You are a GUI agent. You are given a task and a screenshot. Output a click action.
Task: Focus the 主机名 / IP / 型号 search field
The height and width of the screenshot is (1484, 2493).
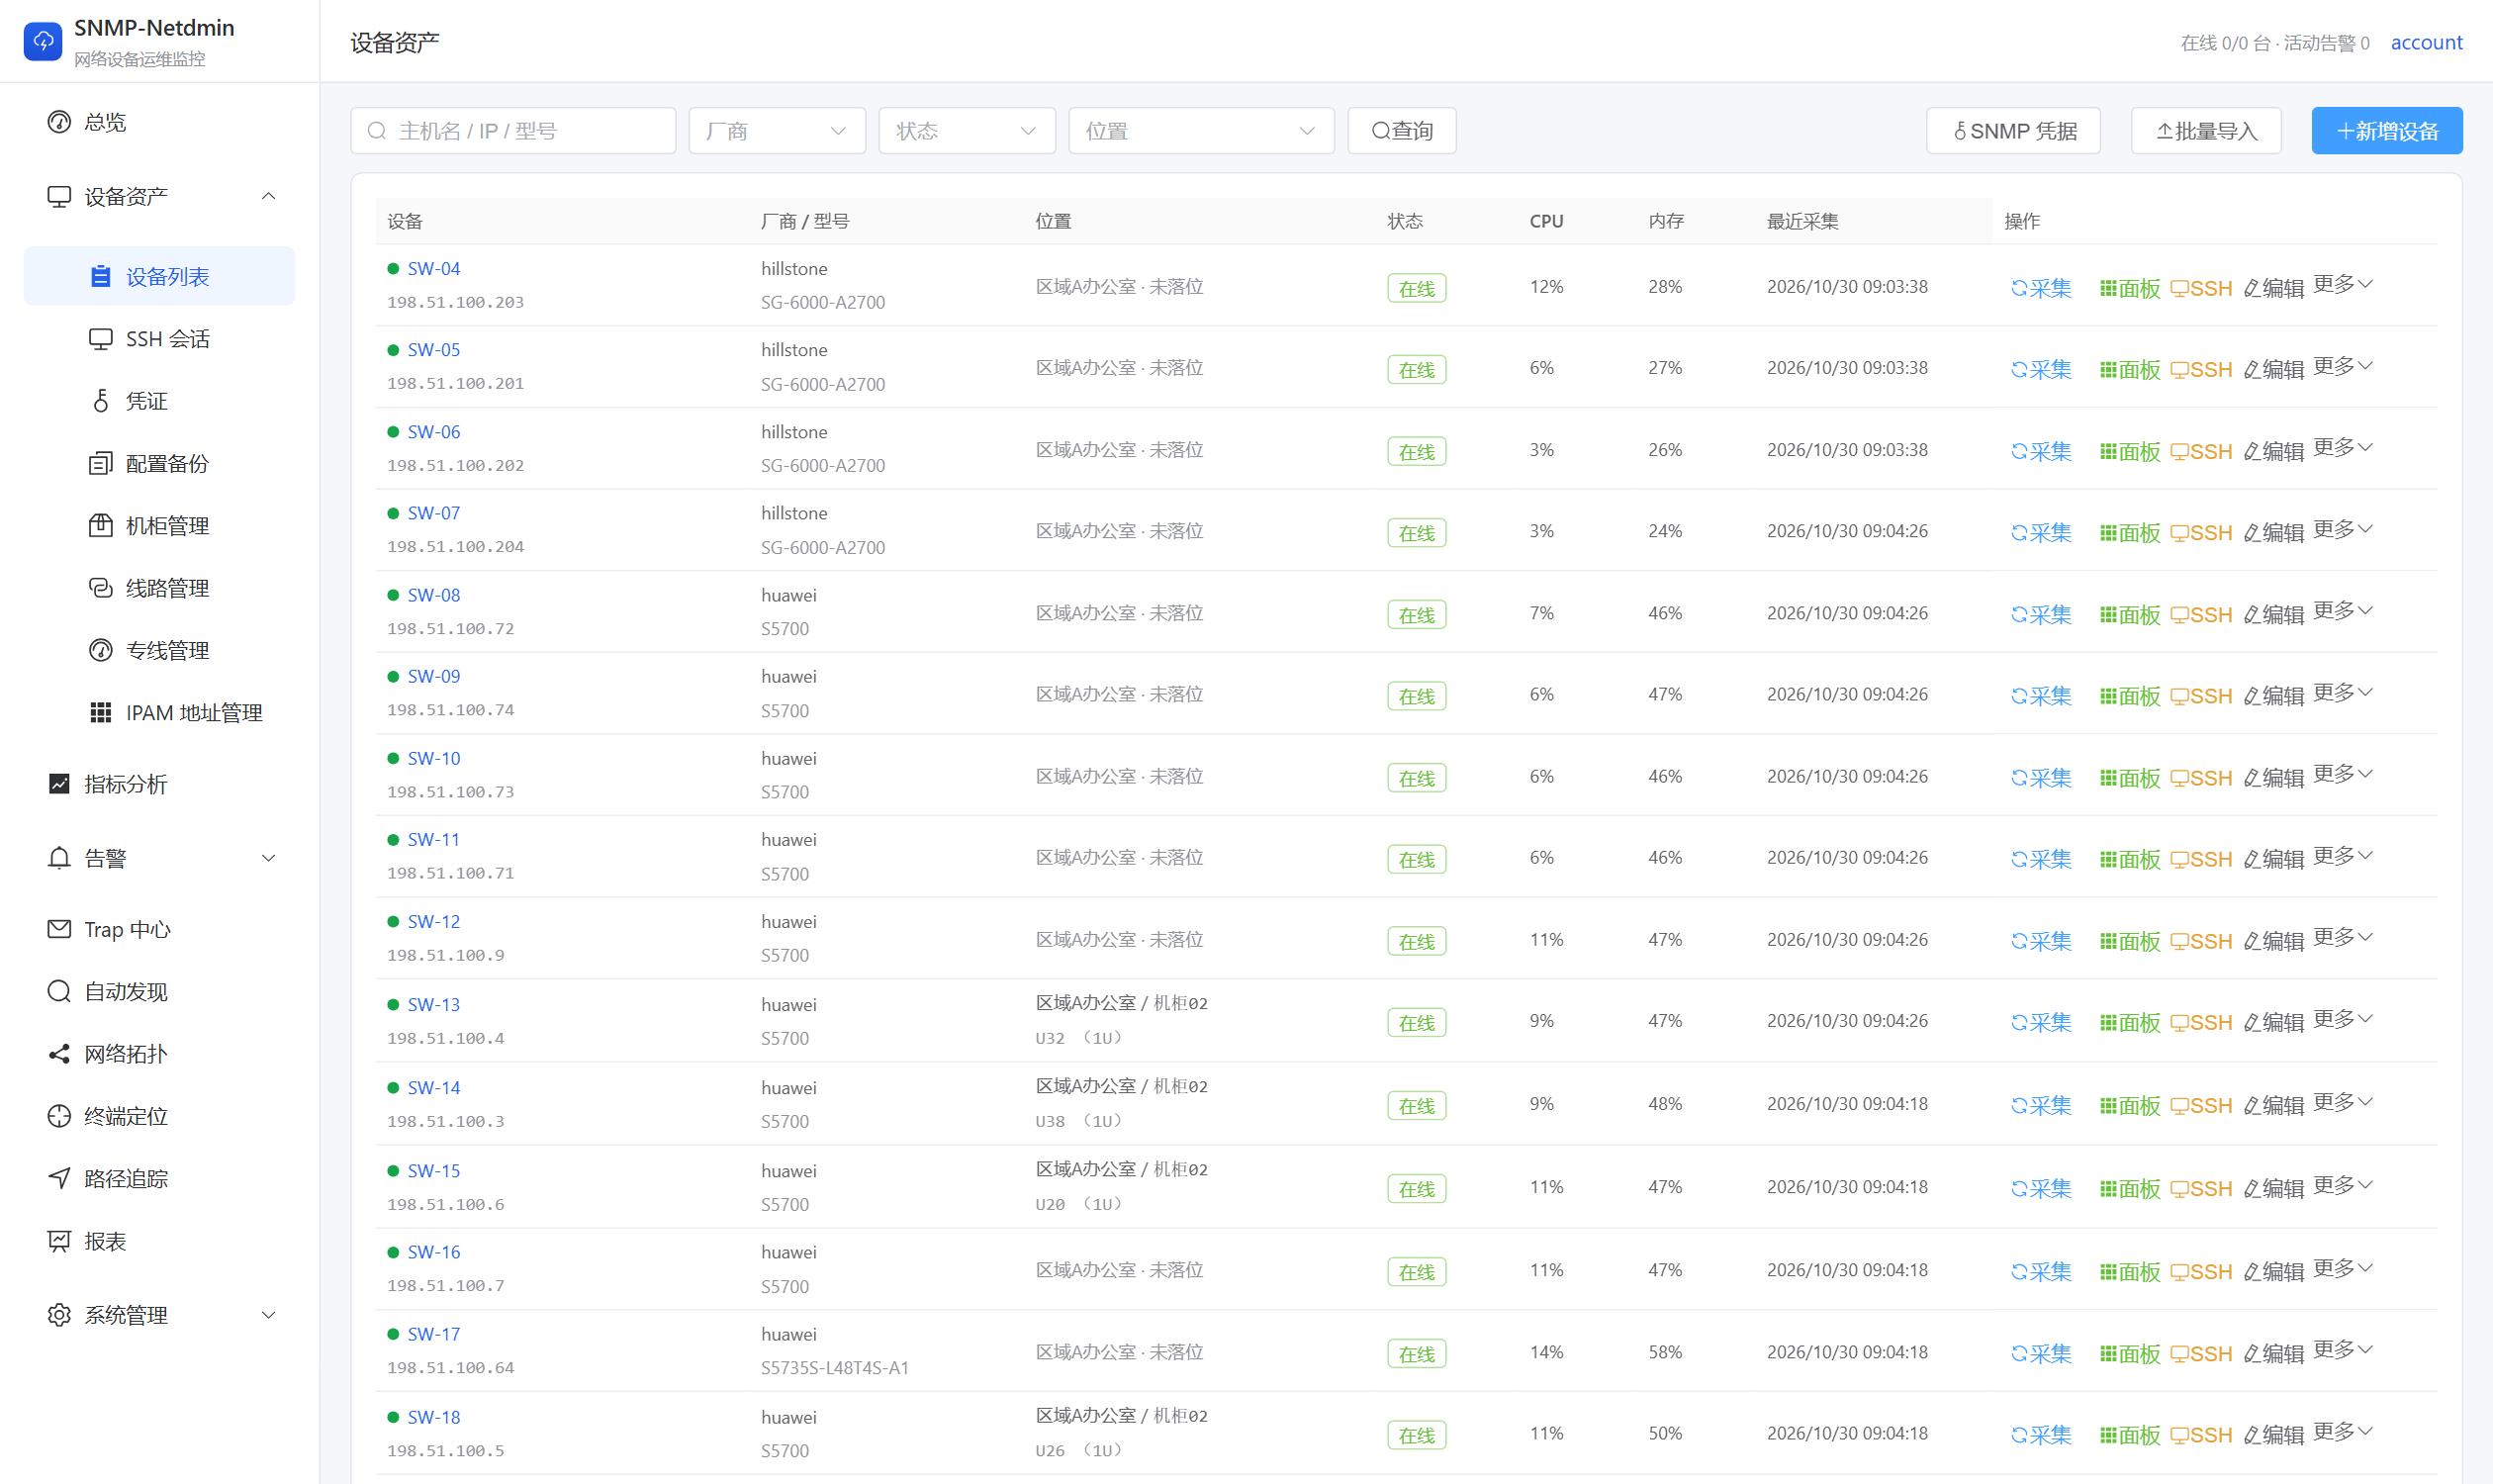(513, 131)
